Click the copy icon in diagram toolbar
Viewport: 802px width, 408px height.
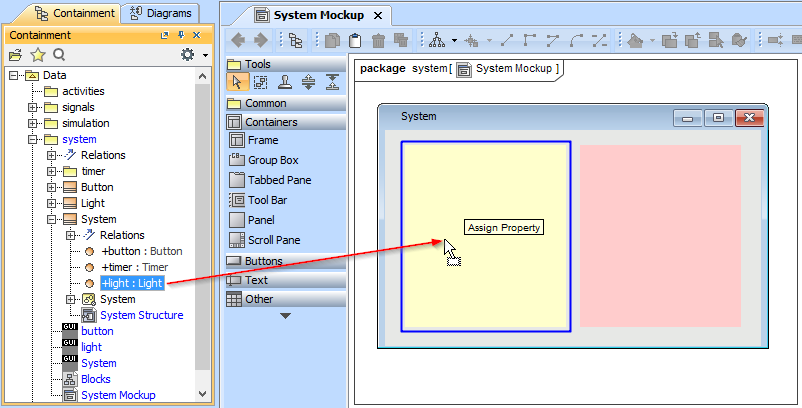[x=332, y=40]
